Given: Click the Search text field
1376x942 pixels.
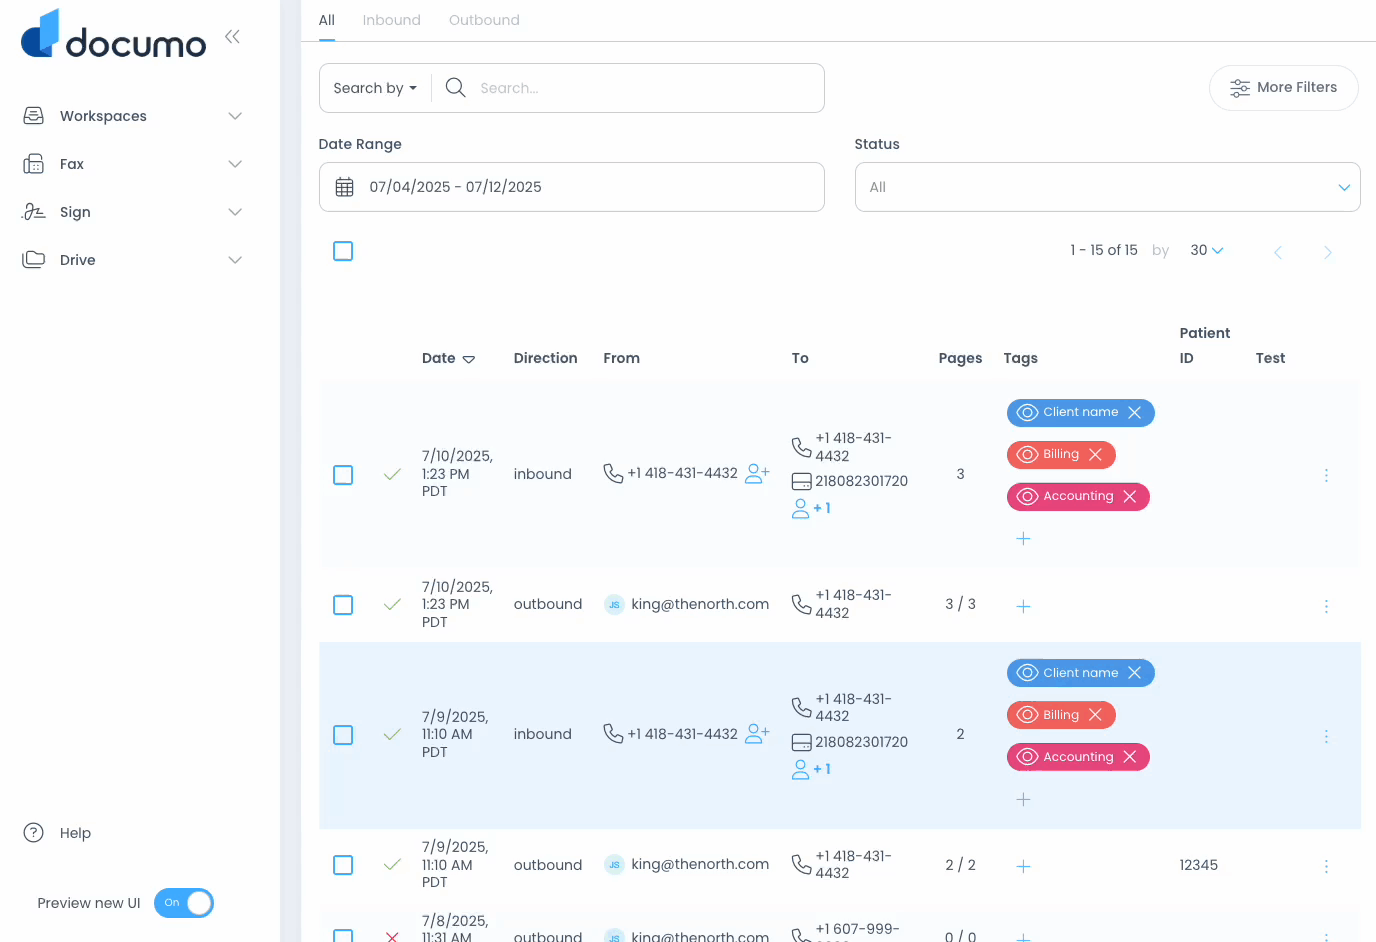Looking at the screenshot, I should (640, 88).
